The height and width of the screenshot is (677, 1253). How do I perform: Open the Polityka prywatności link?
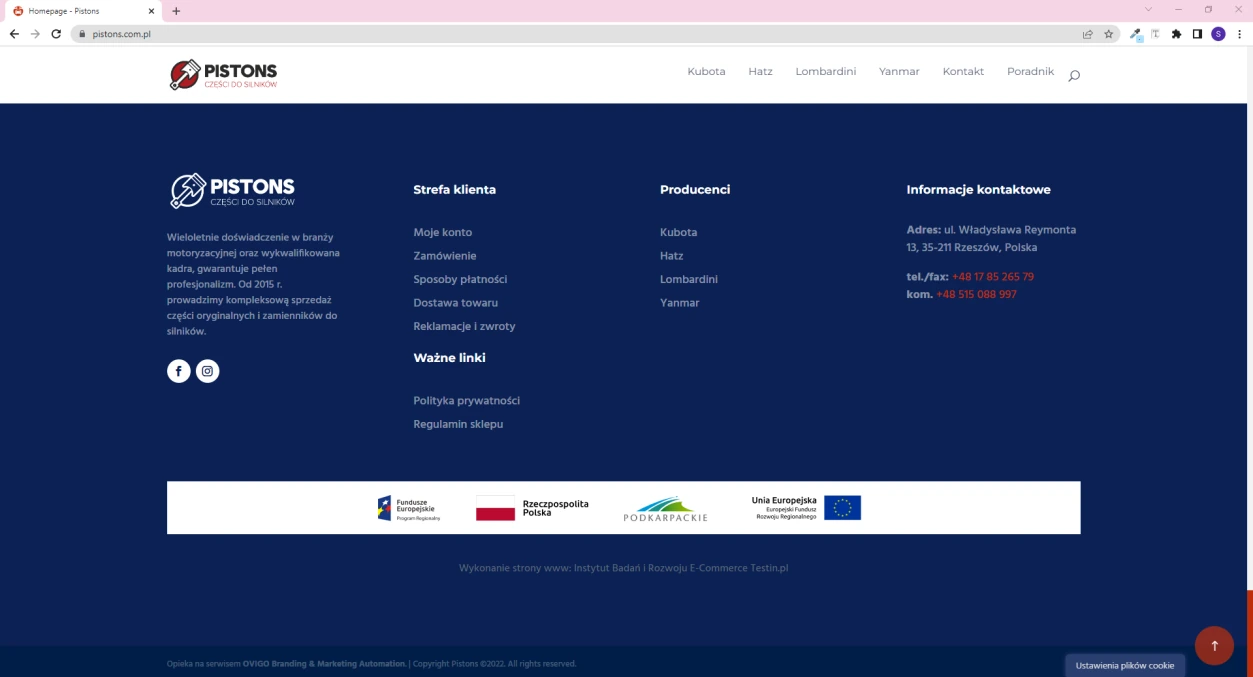click(466, 401)
